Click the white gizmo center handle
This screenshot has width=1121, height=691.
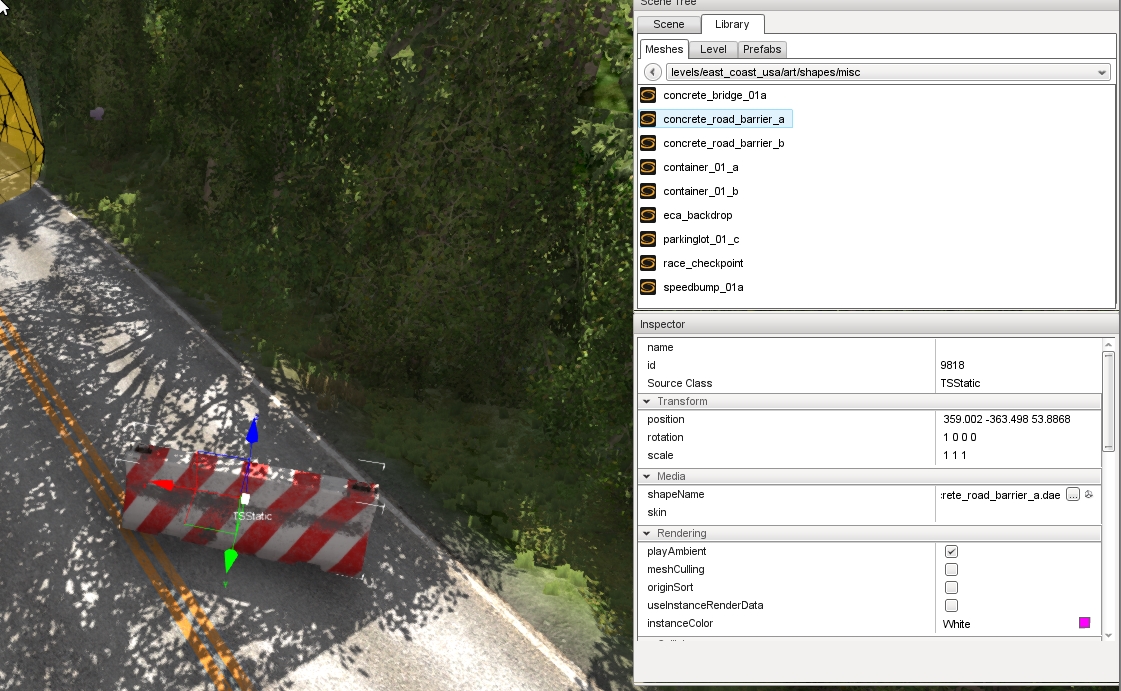coord(245,499)
